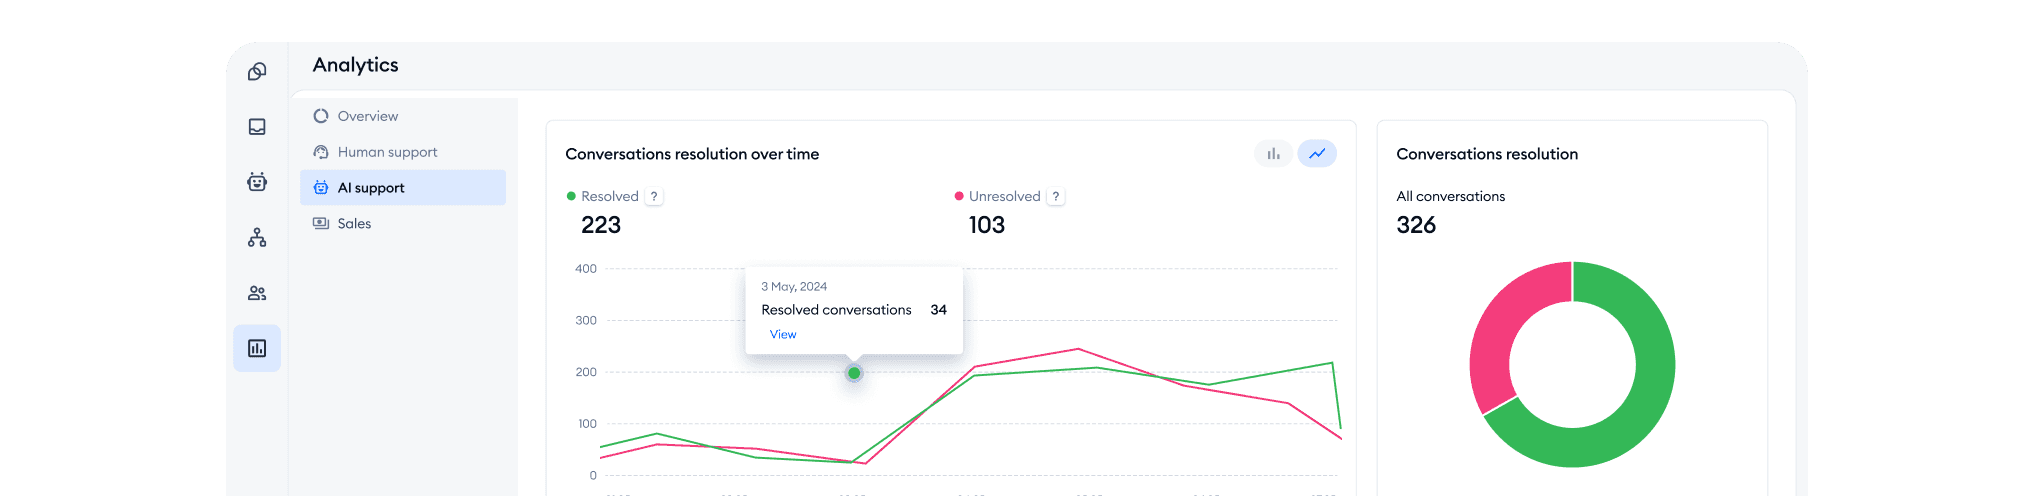
Task: Click the green data point on chart
Action: [x=854, y=373]
